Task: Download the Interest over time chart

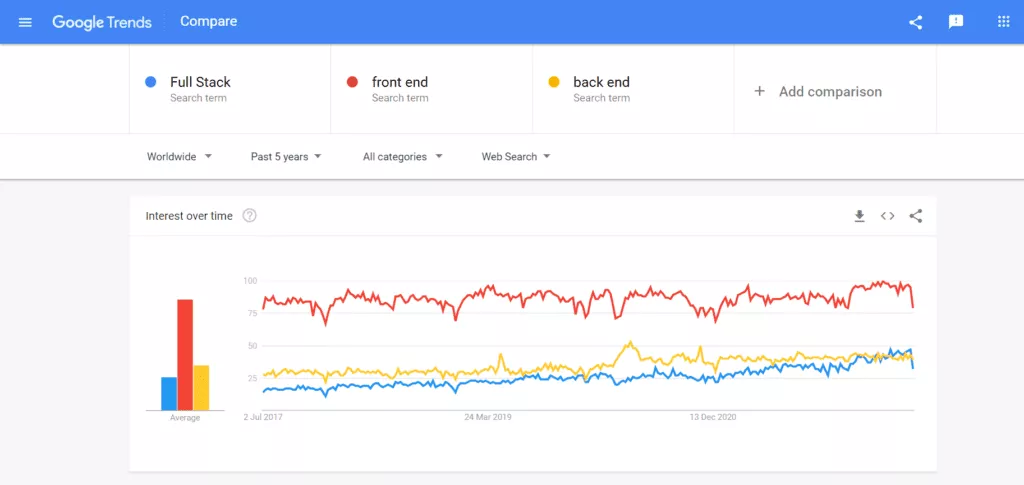Action: pyautogui.click(x=859, y=216)
